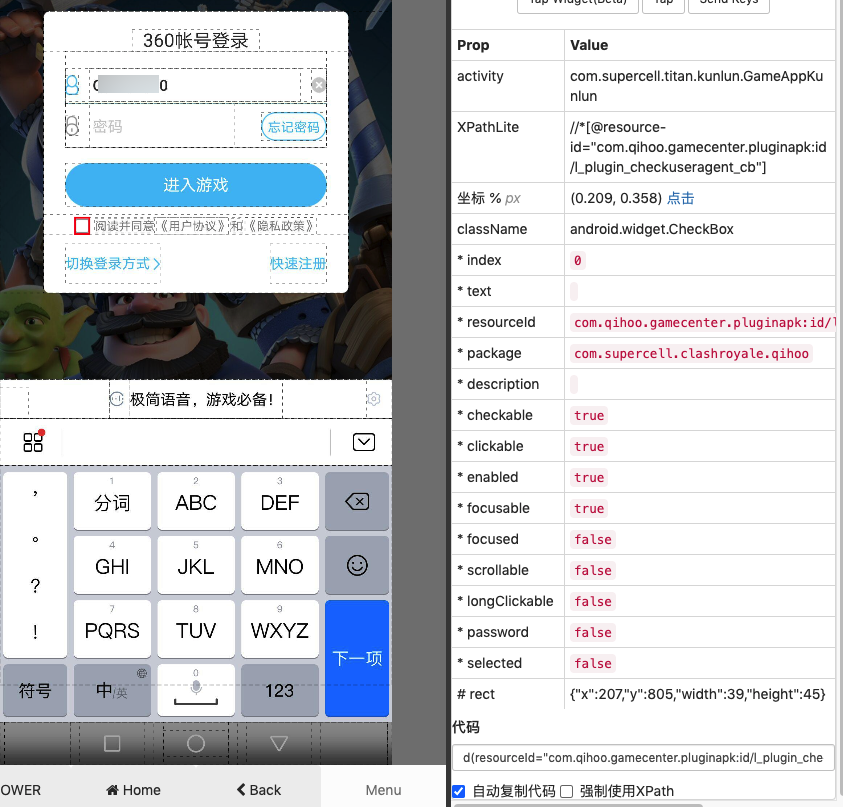
Task: Click the 进入游戏 button
Action: (196, 185)
